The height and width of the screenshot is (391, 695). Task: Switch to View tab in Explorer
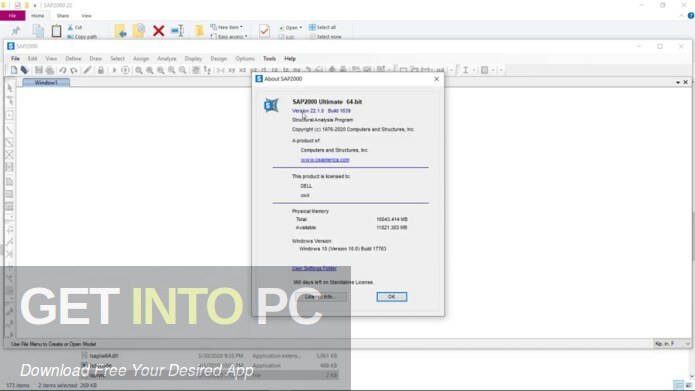86,16
